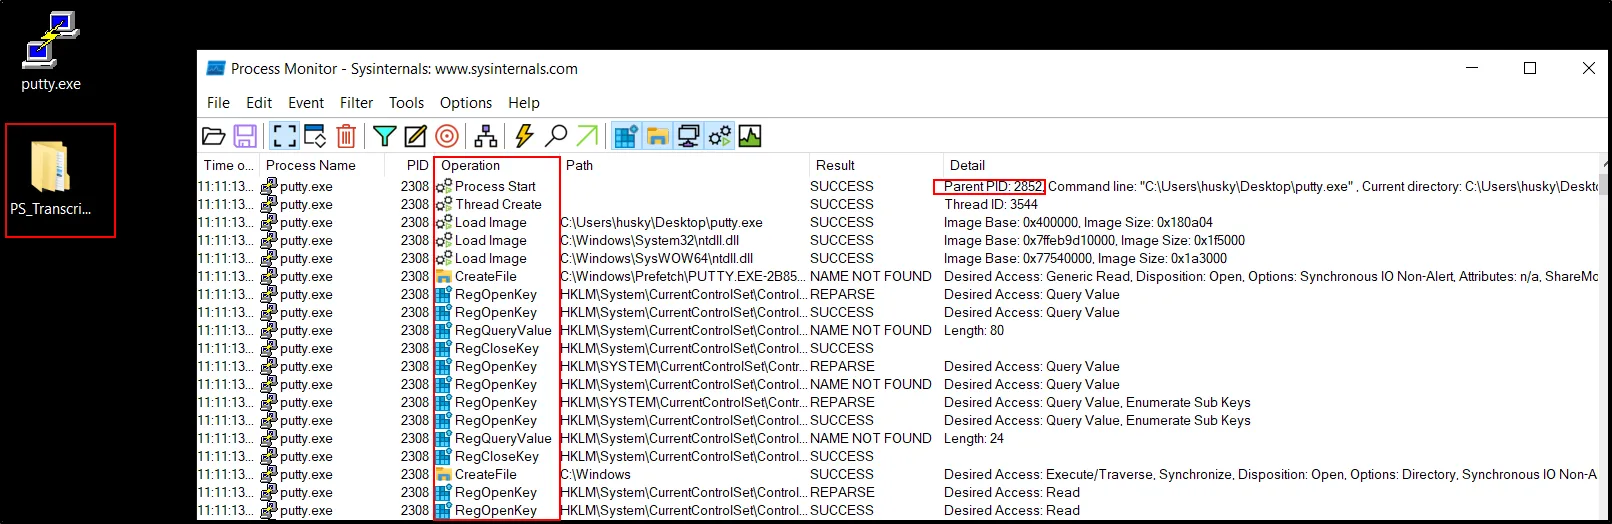Select the Process Start event row

tap(495, 187)
